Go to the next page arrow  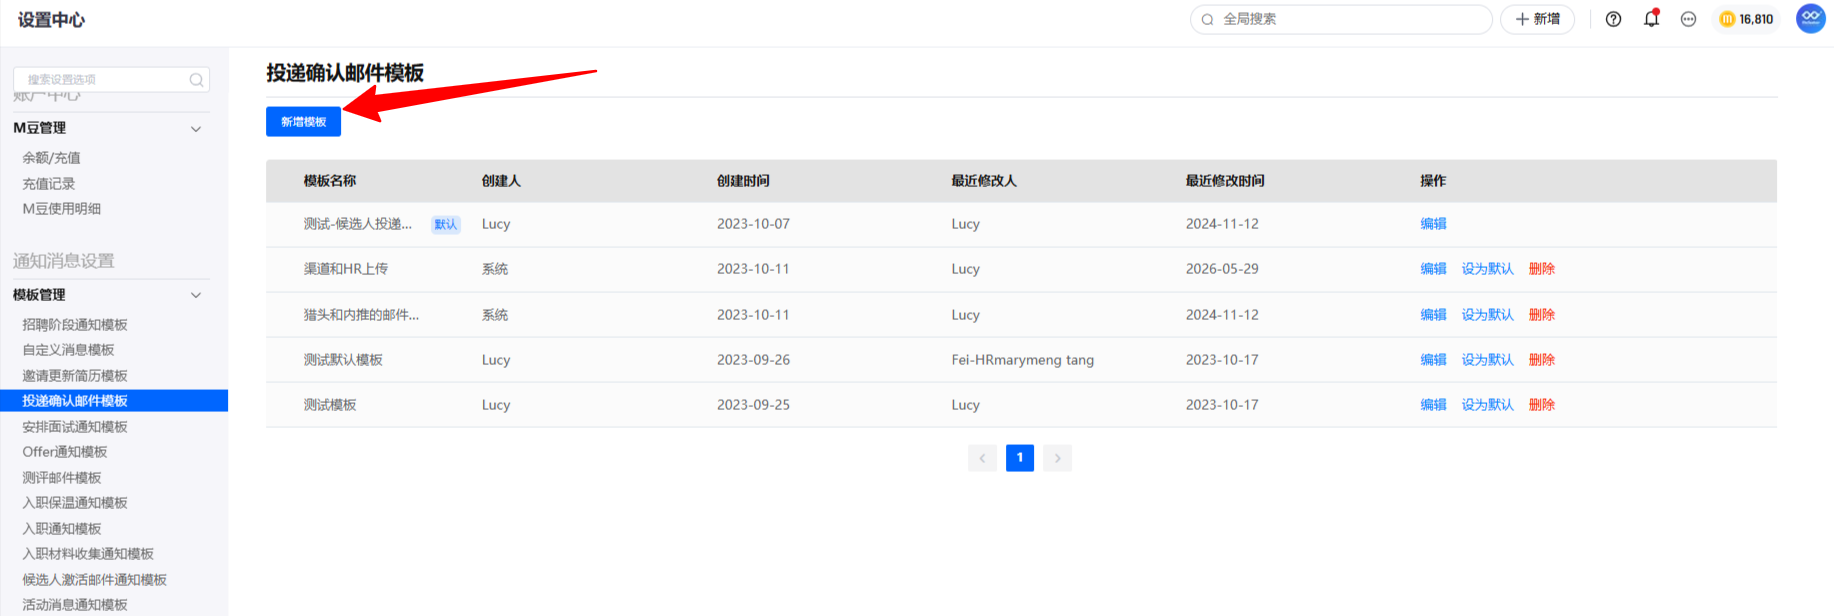(1057, 458)
